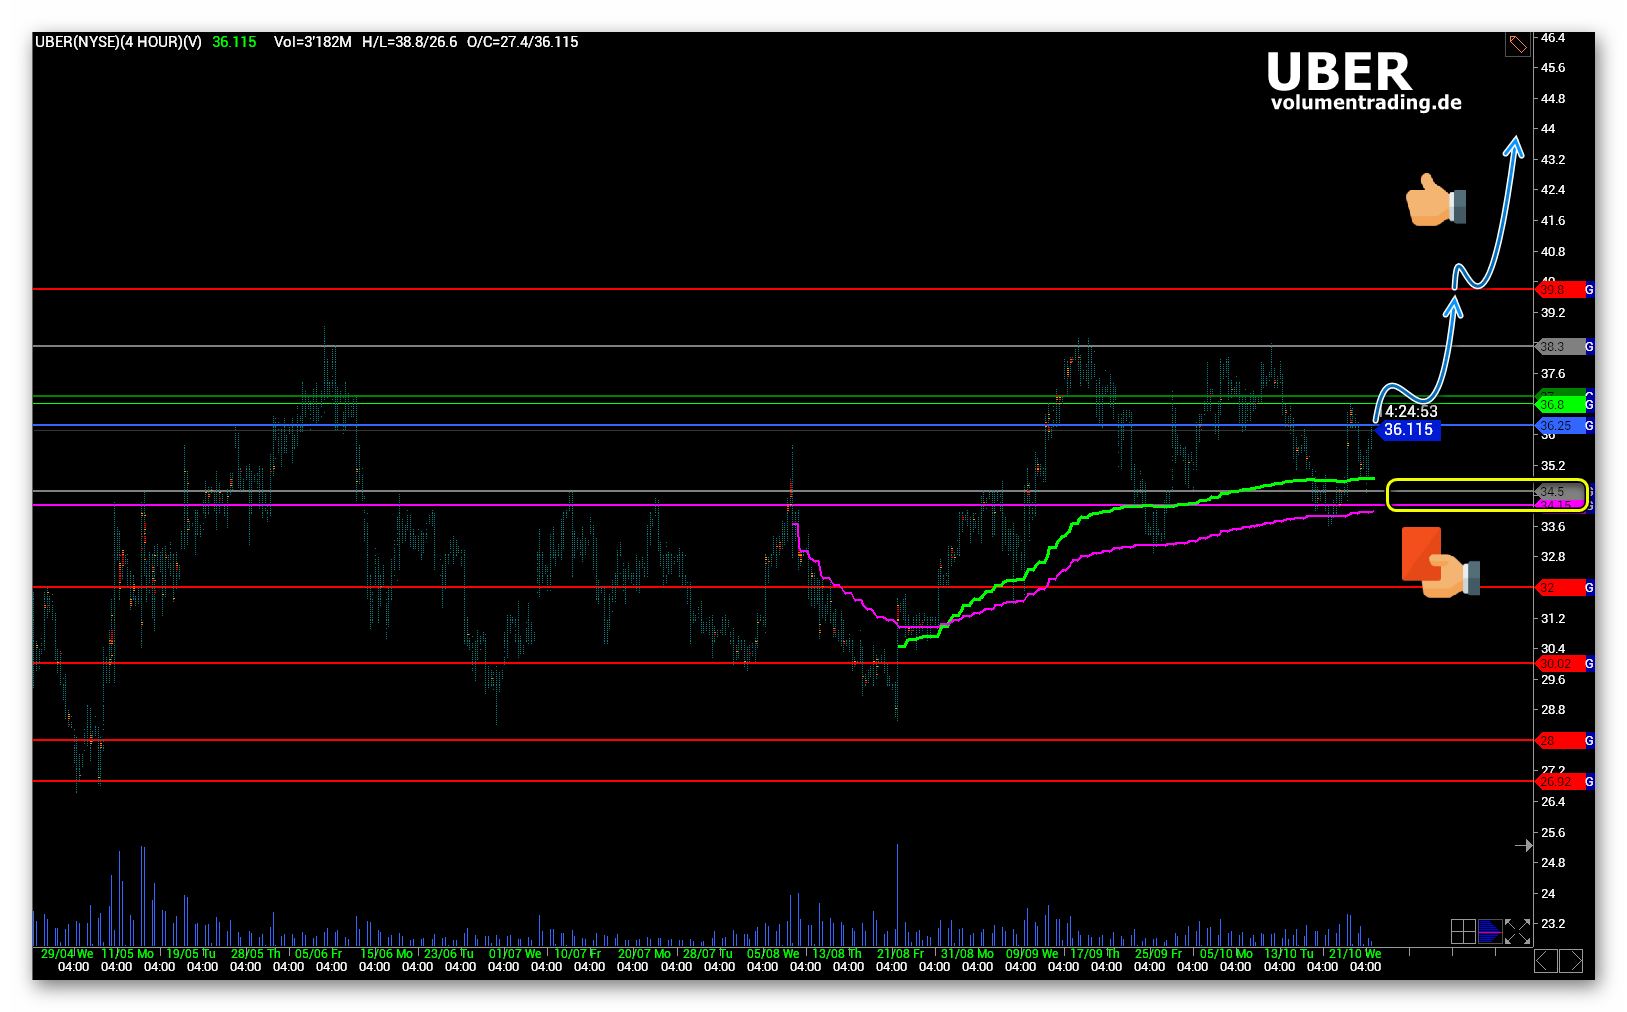The height and width of the screenshot is (1012, 1627).
Task: Click the 46.4 value on the price axis
Action: (1553, 38)
